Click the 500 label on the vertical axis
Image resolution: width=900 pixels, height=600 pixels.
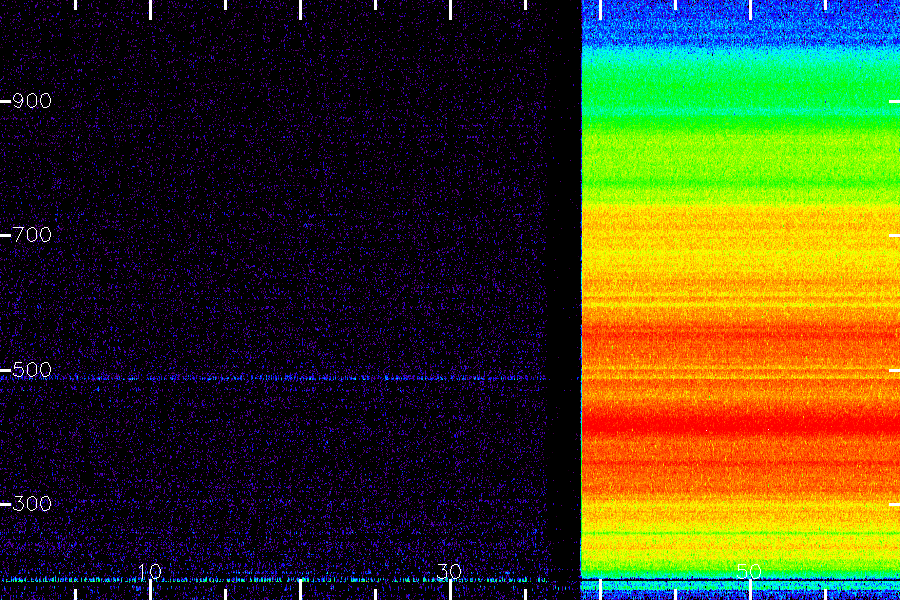(x=32, y=370)
